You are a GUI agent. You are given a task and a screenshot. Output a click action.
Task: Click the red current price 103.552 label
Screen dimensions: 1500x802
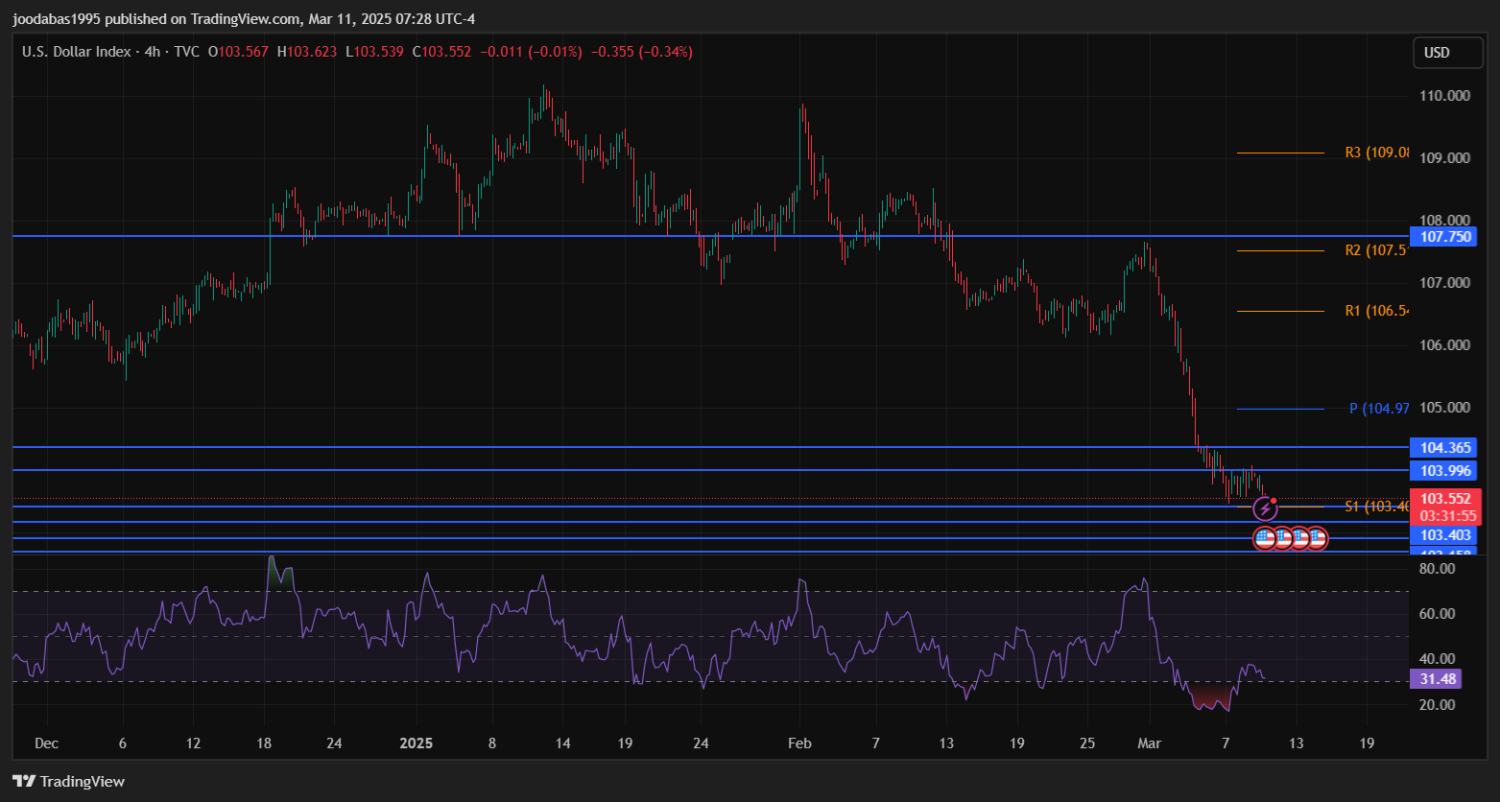point(1441,499)
